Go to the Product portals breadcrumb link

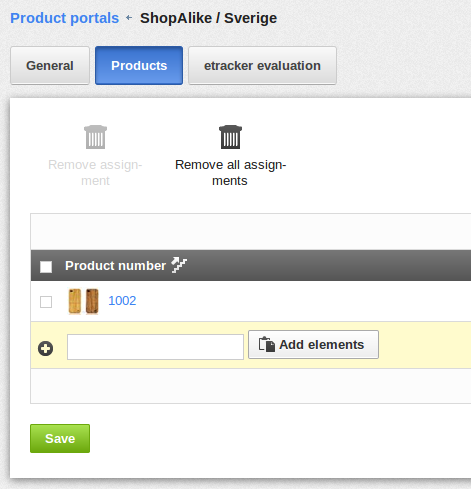tap(65, 18)
